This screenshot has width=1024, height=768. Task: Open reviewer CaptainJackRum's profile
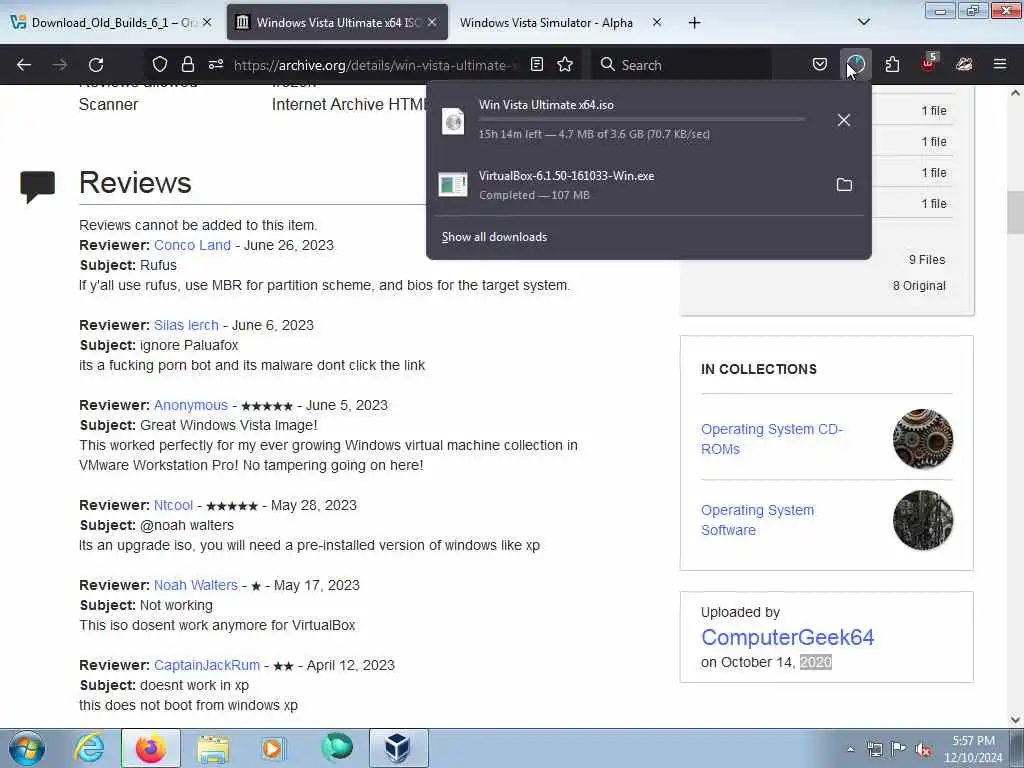tap(207, 665)
